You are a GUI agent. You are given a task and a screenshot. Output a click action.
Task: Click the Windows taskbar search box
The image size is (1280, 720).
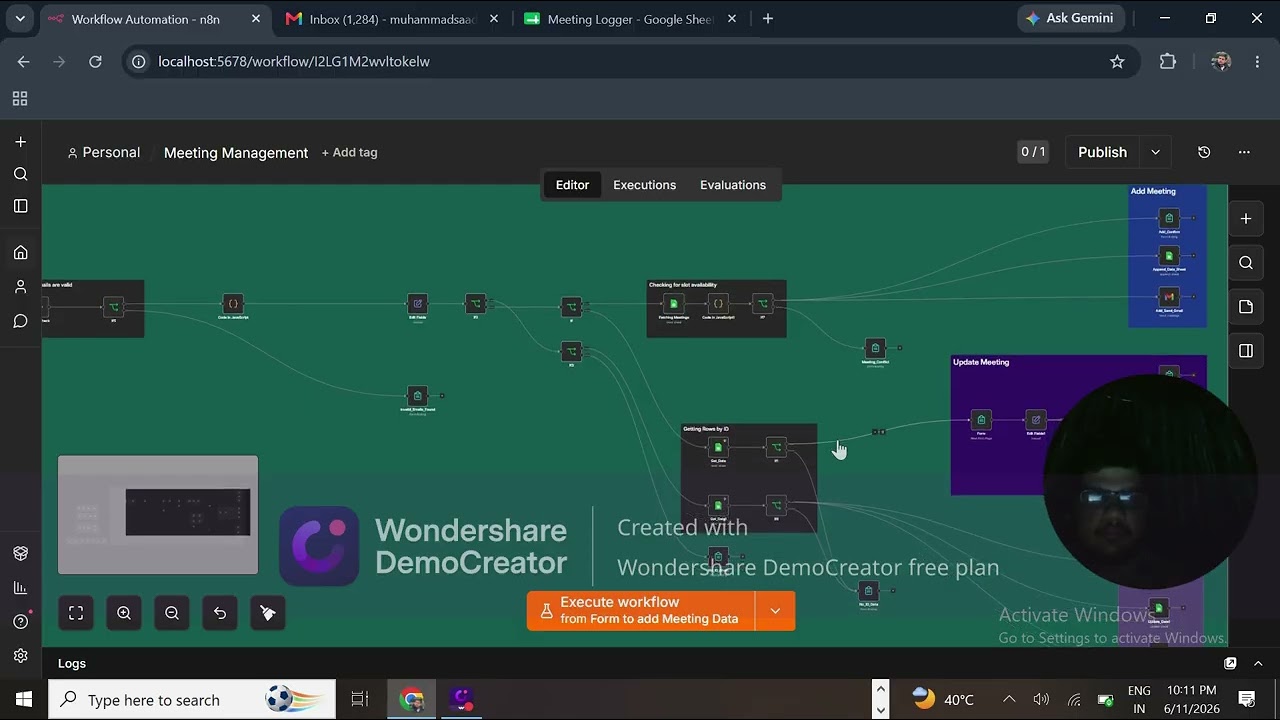click(192, 700)
